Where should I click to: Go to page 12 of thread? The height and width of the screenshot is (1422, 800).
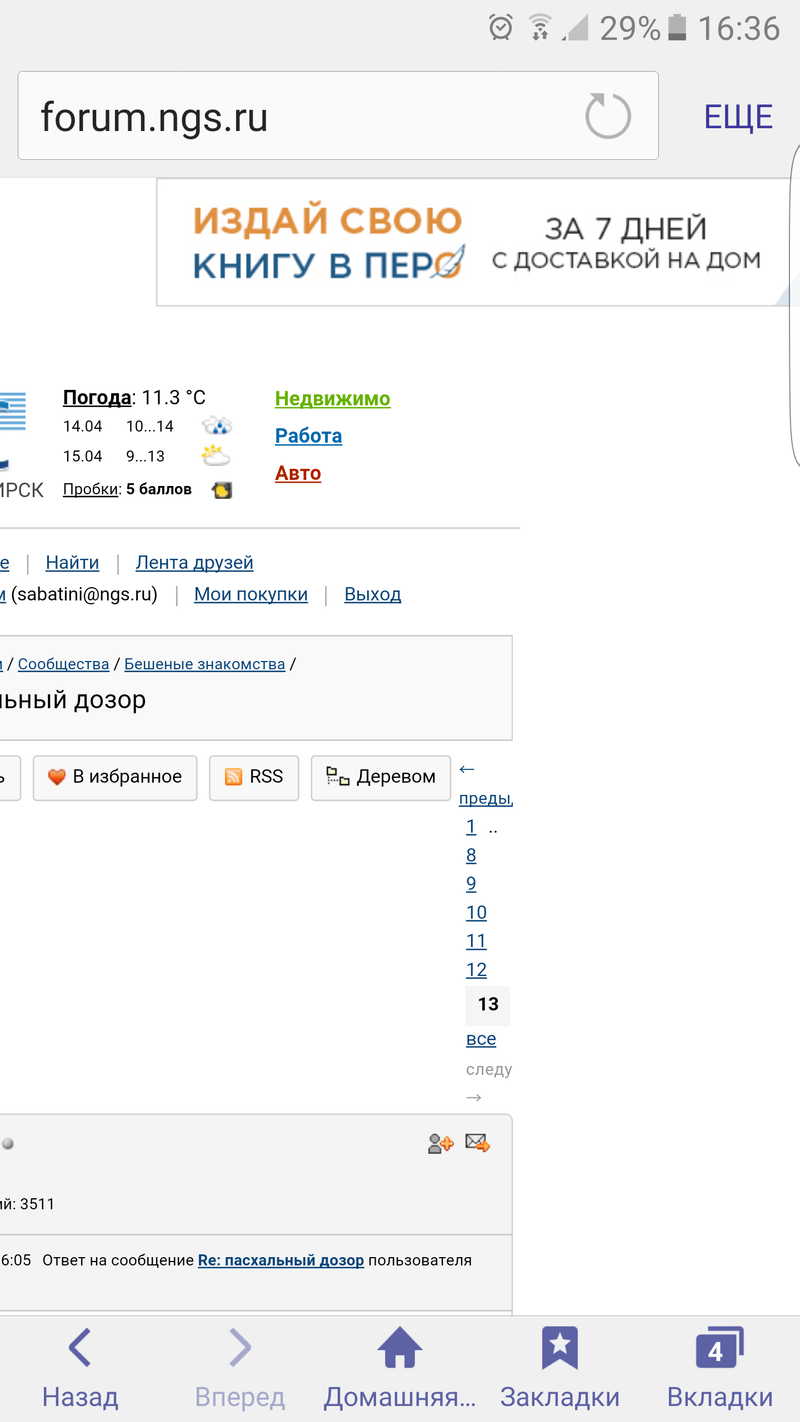coord(476,970)
